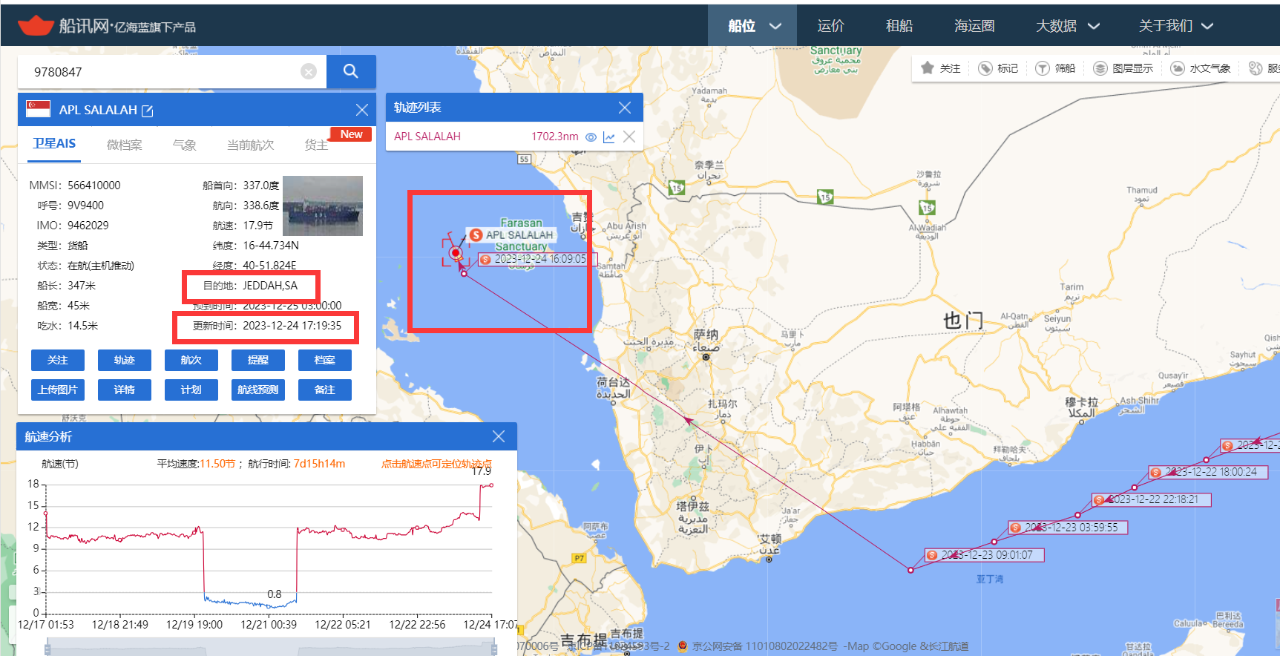Show speed chart icon in track list
This screenshot has width=1280, height=656.
click(609, 136)
